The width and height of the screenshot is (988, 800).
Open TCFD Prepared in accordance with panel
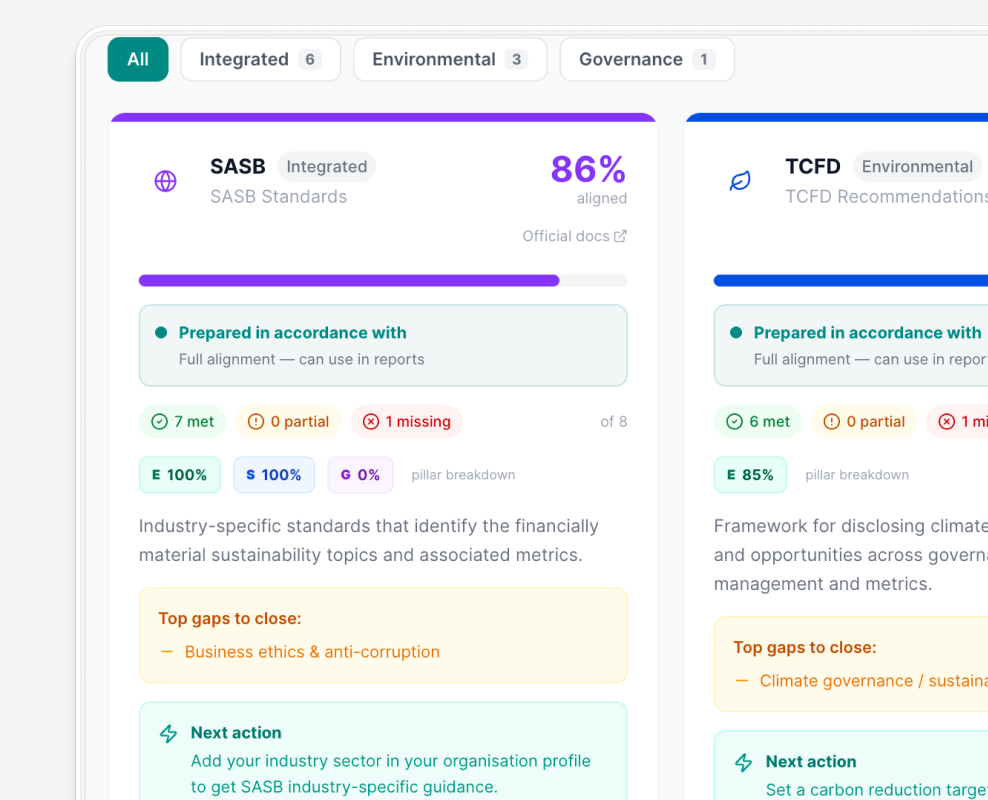[x=851, y=345]
